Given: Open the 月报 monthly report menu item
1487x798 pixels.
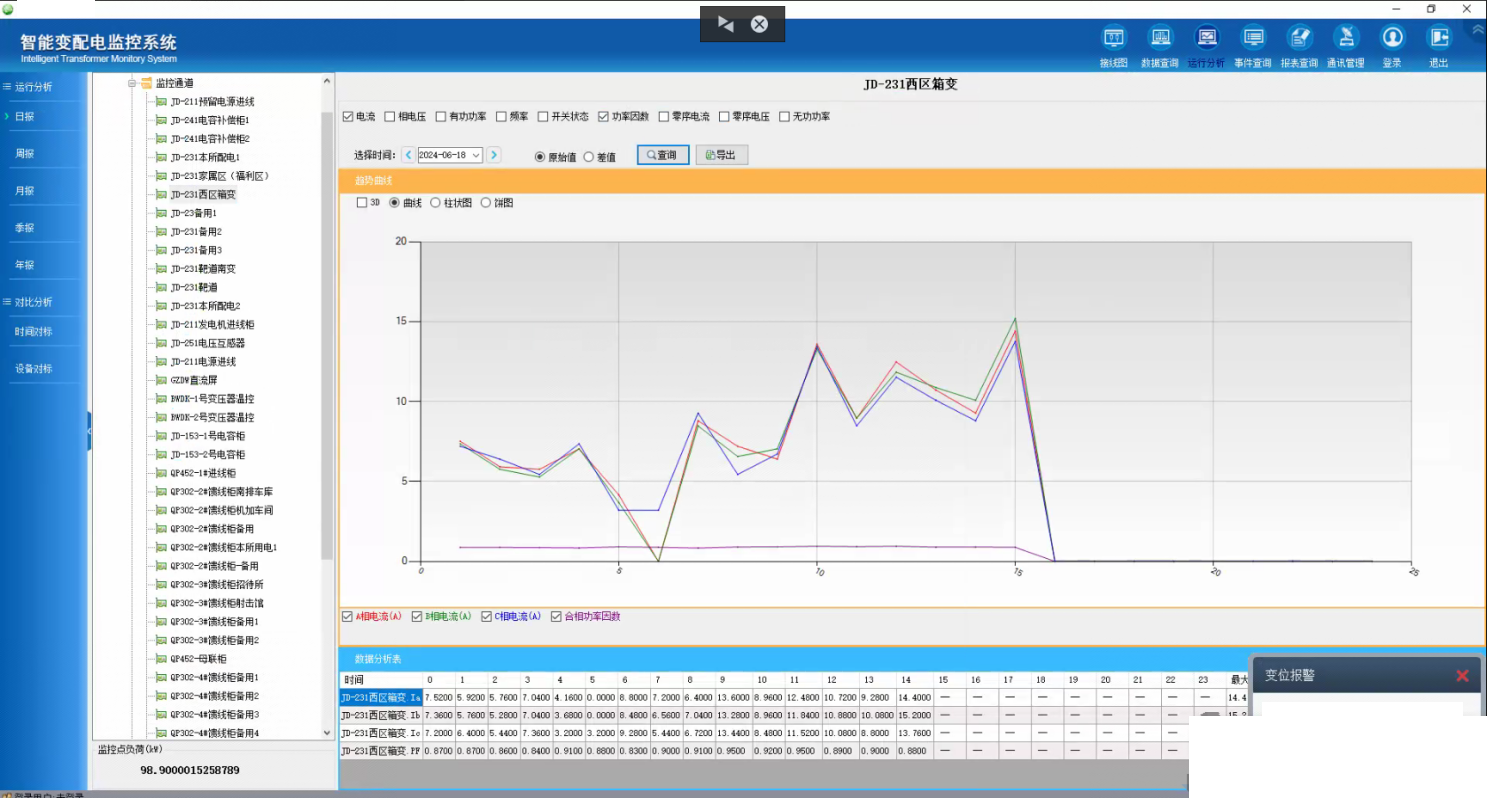Looking at the screenshot, I should (24, 191).
